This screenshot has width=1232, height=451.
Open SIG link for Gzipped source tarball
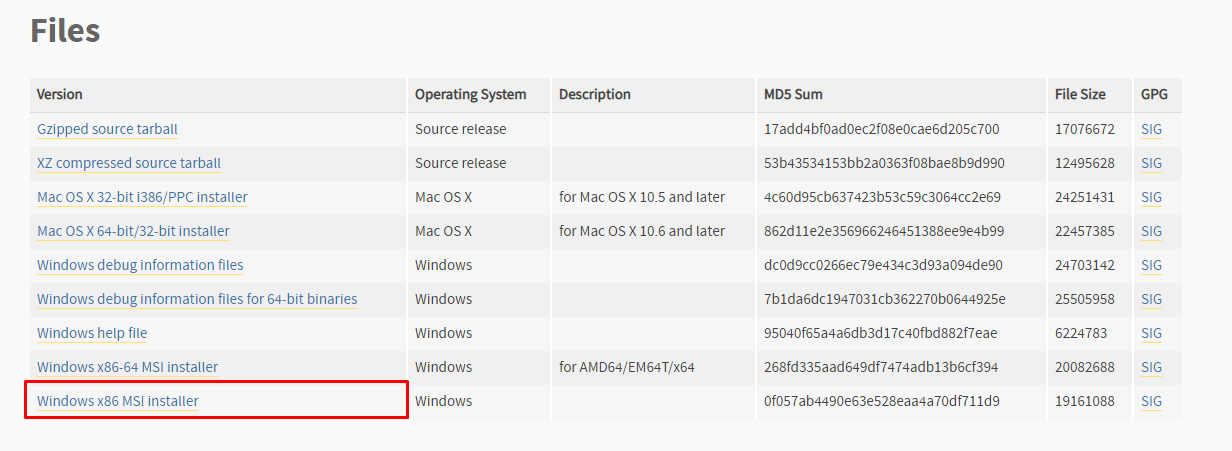click(1151, 129)
